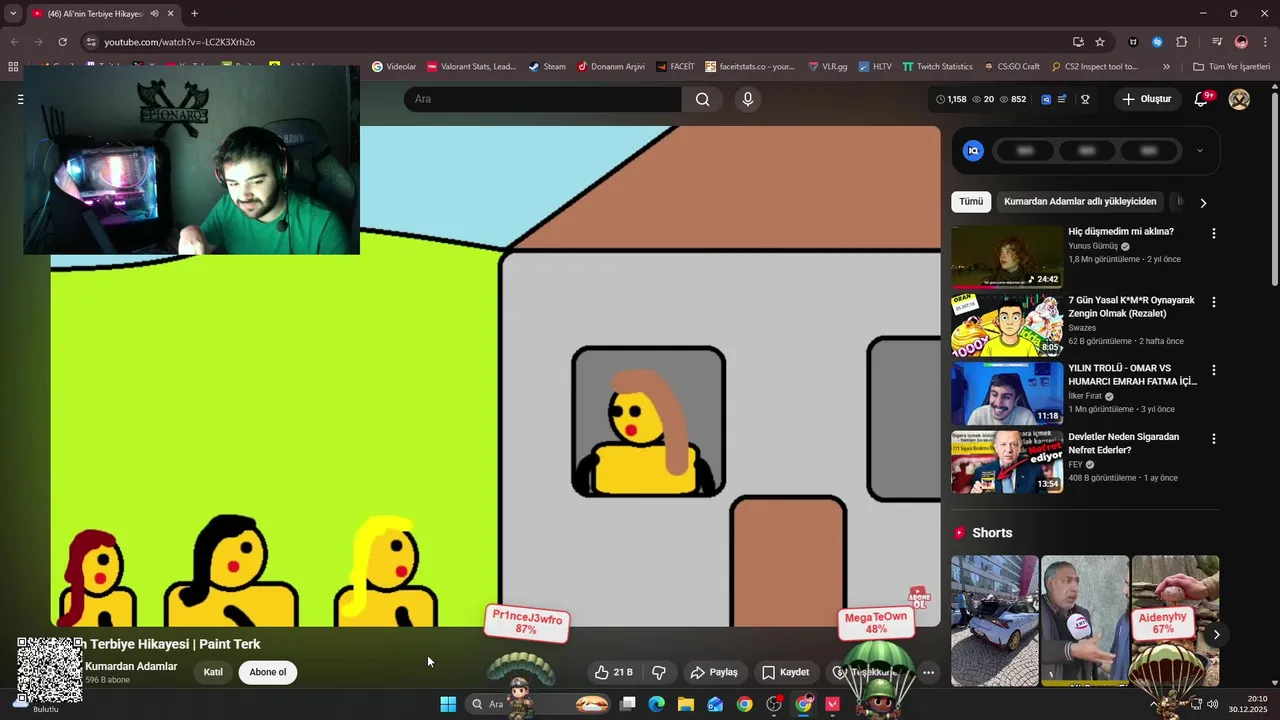1280x720 pixels.
Task: Dislike the video with thumbs down
Action: click(x=659, y=672)
